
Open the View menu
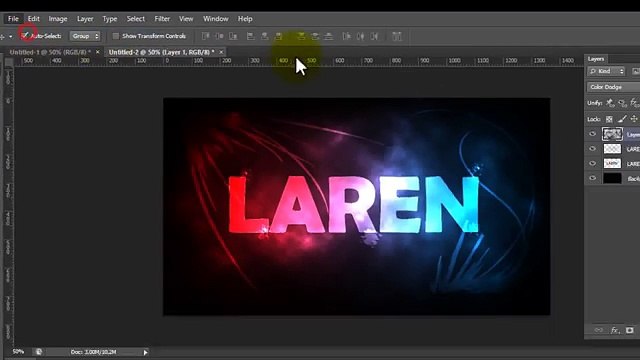point(186,19)
